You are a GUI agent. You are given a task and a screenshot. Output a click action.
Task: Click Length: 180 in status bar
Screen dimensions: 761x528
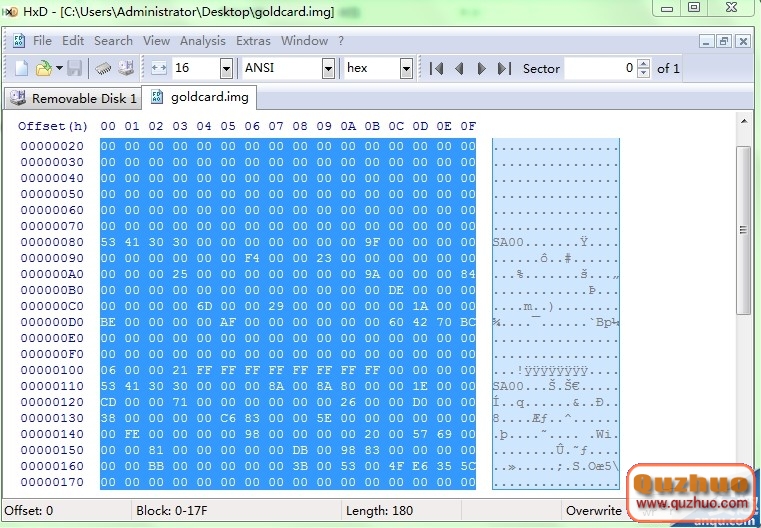tap(379, 511)
